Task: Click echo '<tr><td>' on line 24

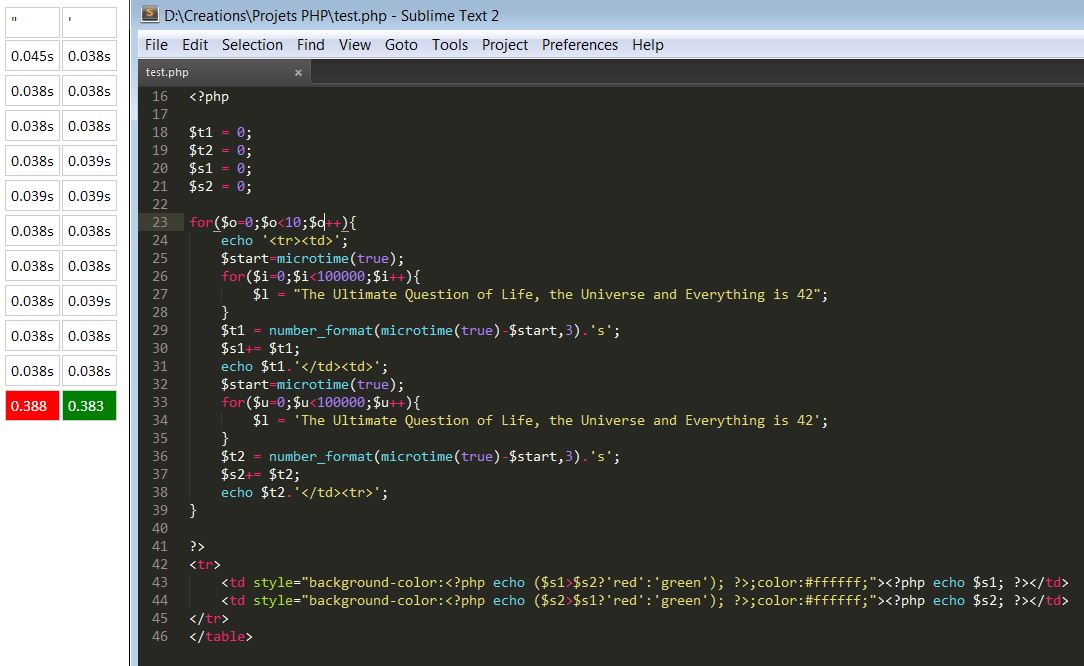Action: click(285, 240)
